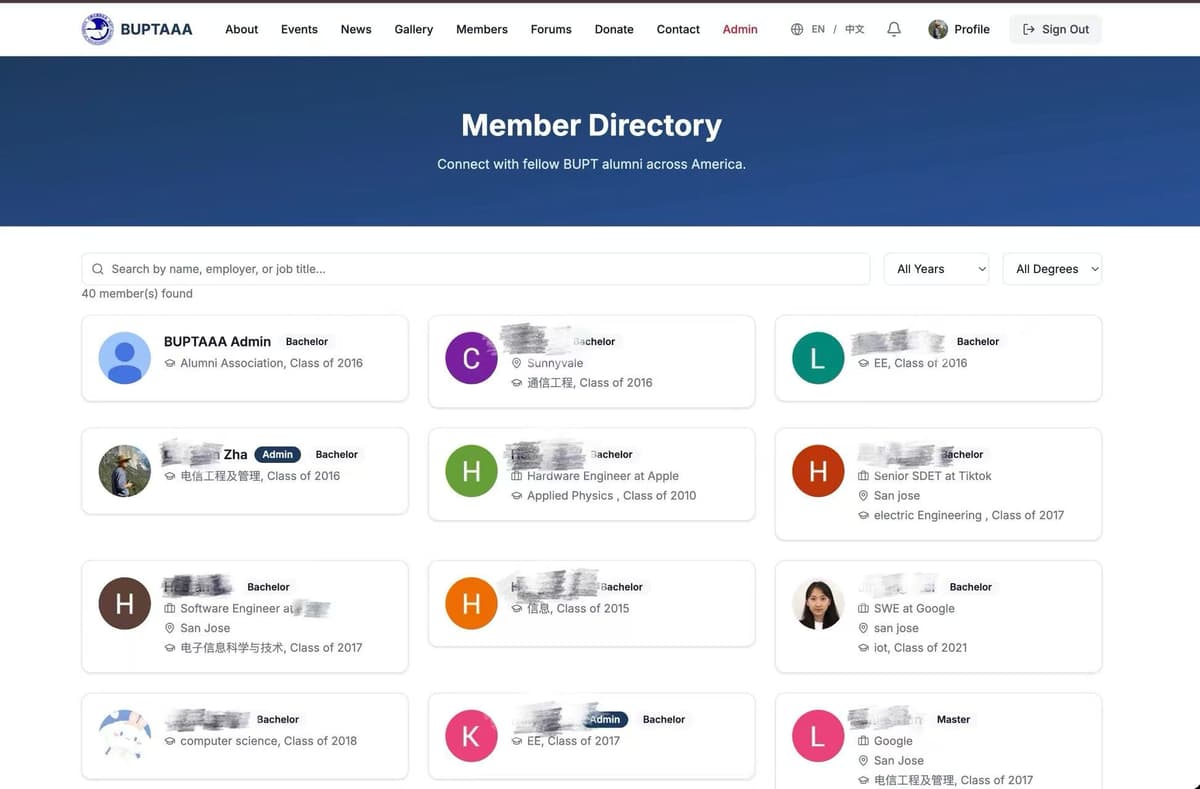This screenshot has width=1200, height=789.
Task: Click graduation cap icon beside 'EE, Class of 2017'
Action: pyautogui.click(x=517, y=741)
